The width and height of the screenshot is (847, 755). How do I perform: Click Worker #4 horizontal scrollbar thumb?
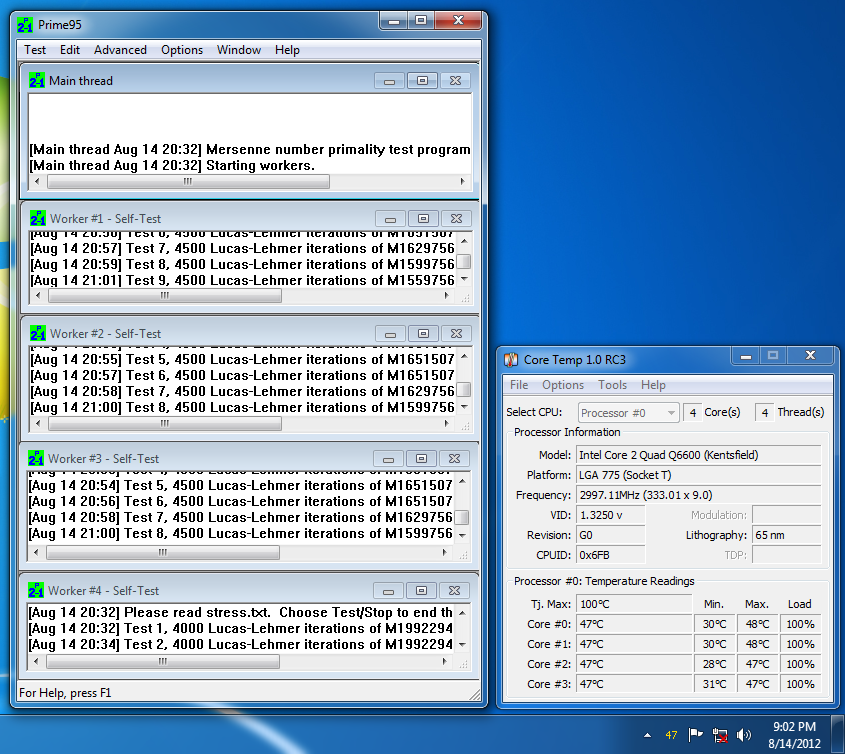point(163,662)
